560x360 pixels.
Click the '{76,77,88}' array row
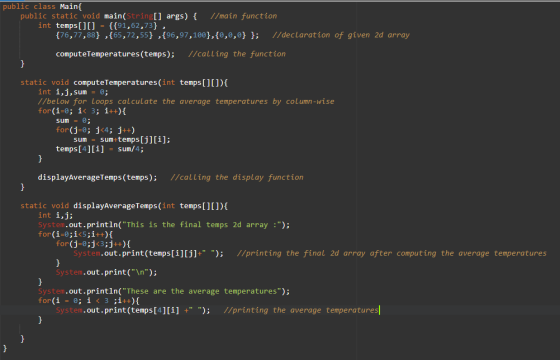pyautogui.click(x=78, y=35)
